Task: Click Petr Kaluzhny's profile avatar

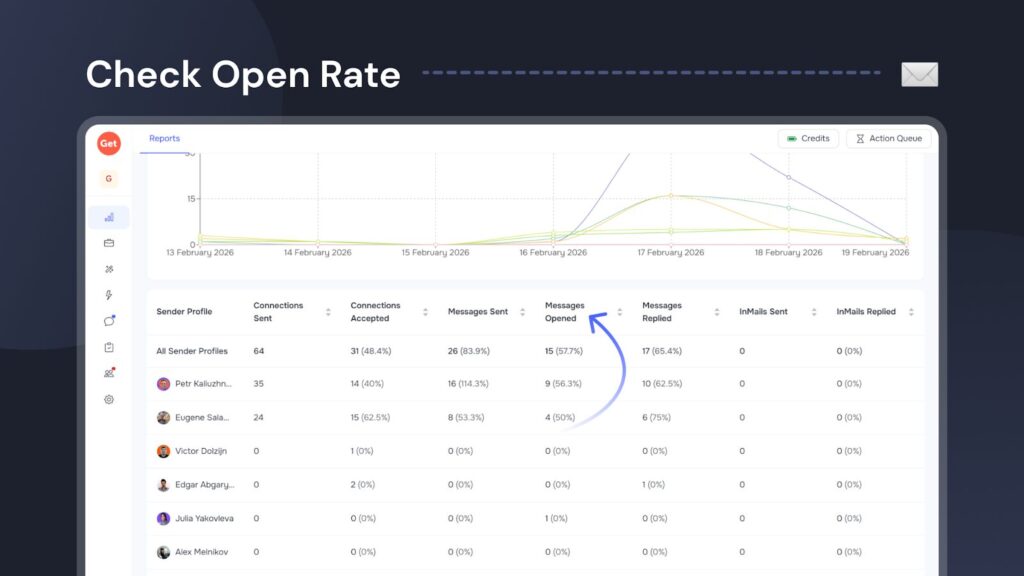Action: click(163, 384)
